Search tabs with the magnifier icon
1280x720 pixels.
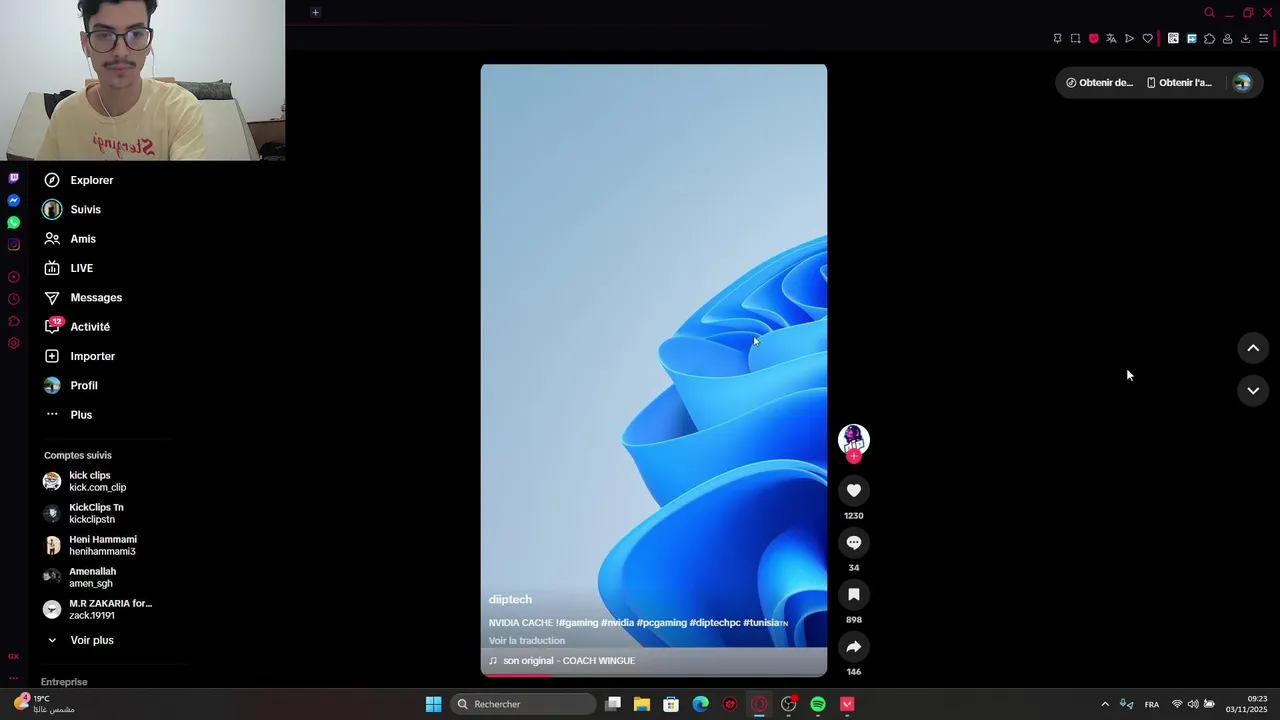point(1209,13)
